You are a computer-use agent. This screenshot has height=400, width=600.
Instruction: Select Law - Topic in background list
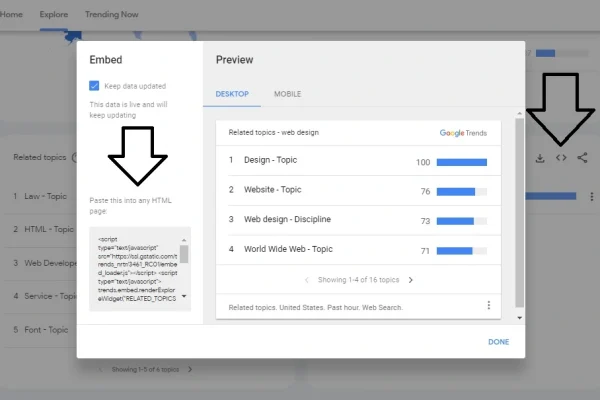(40, 196)
